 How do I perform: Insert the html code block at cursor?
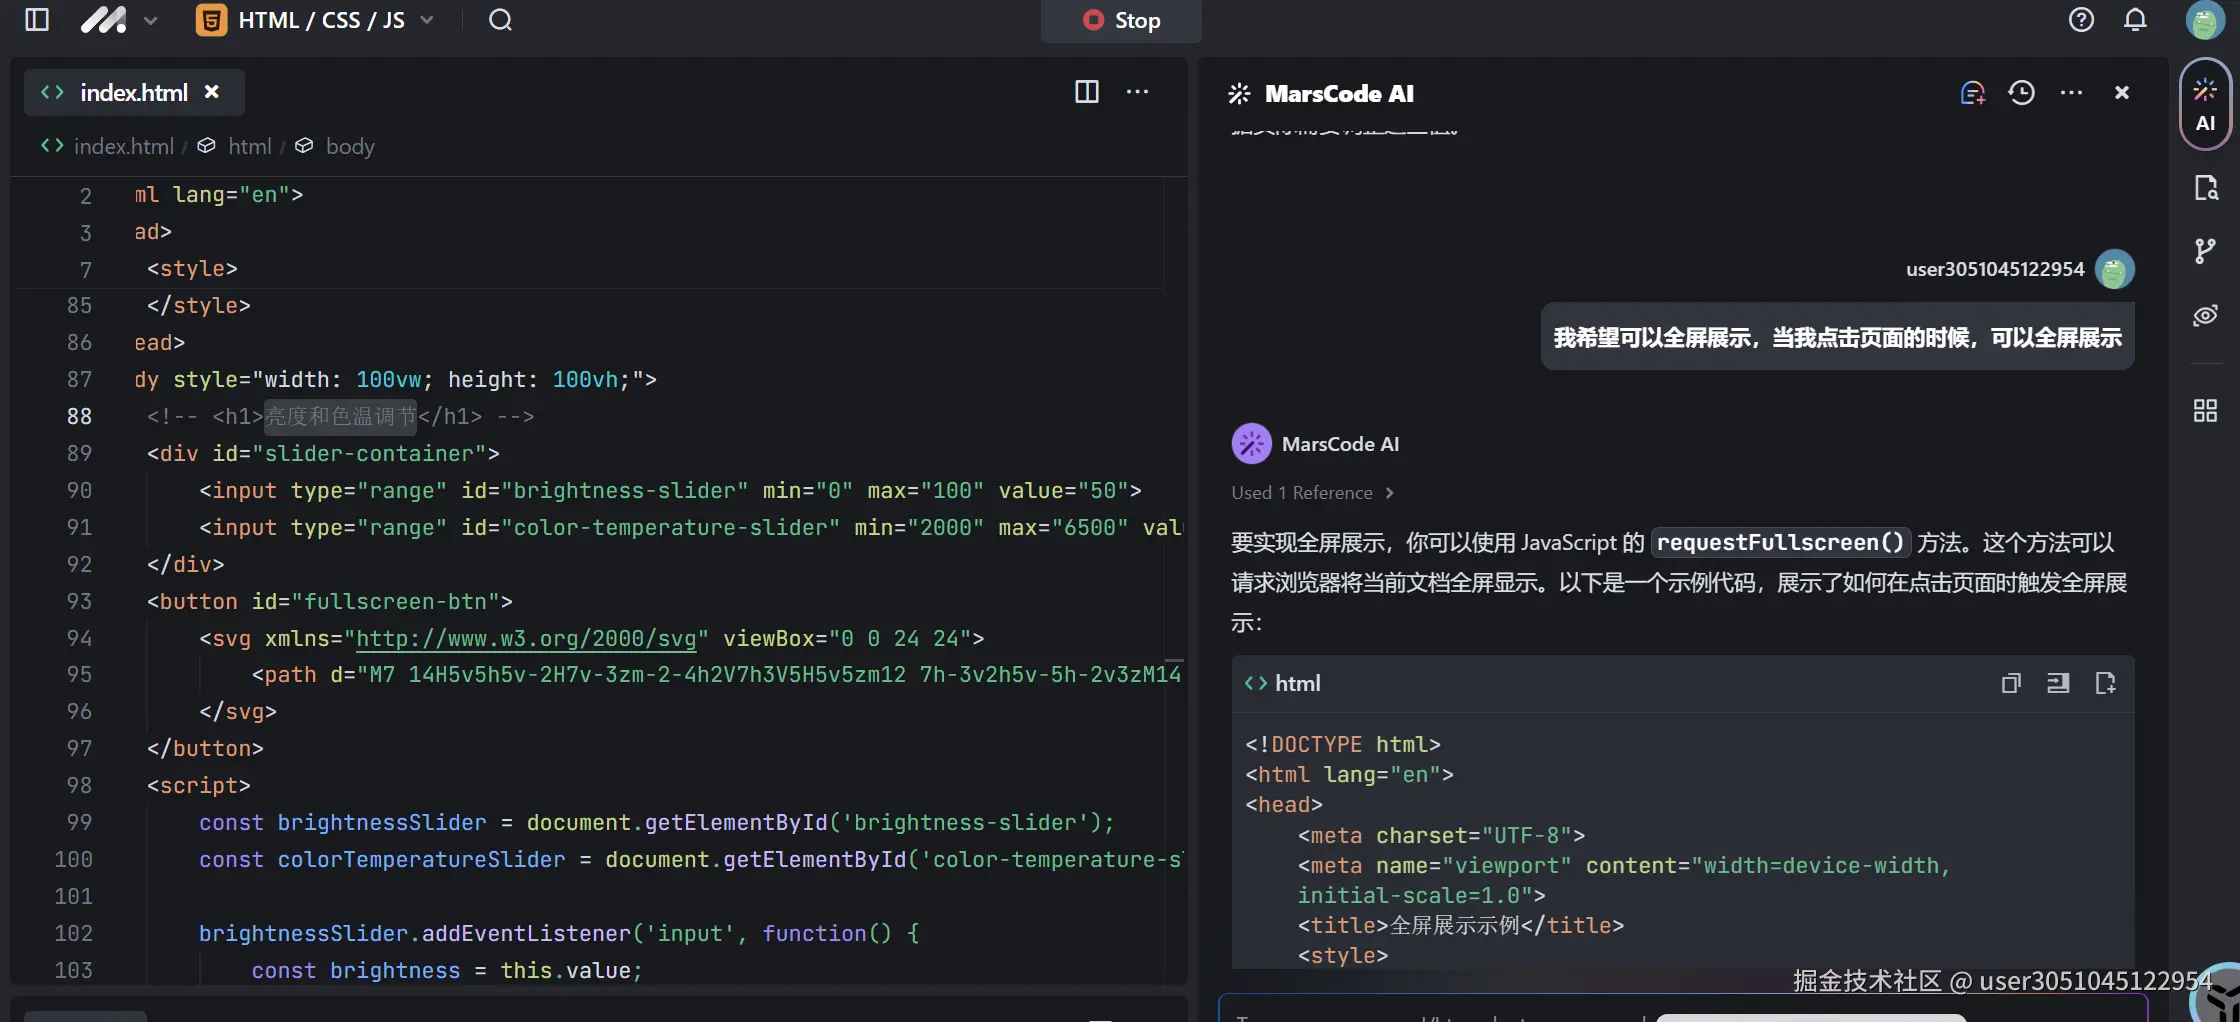[2058, 683]
